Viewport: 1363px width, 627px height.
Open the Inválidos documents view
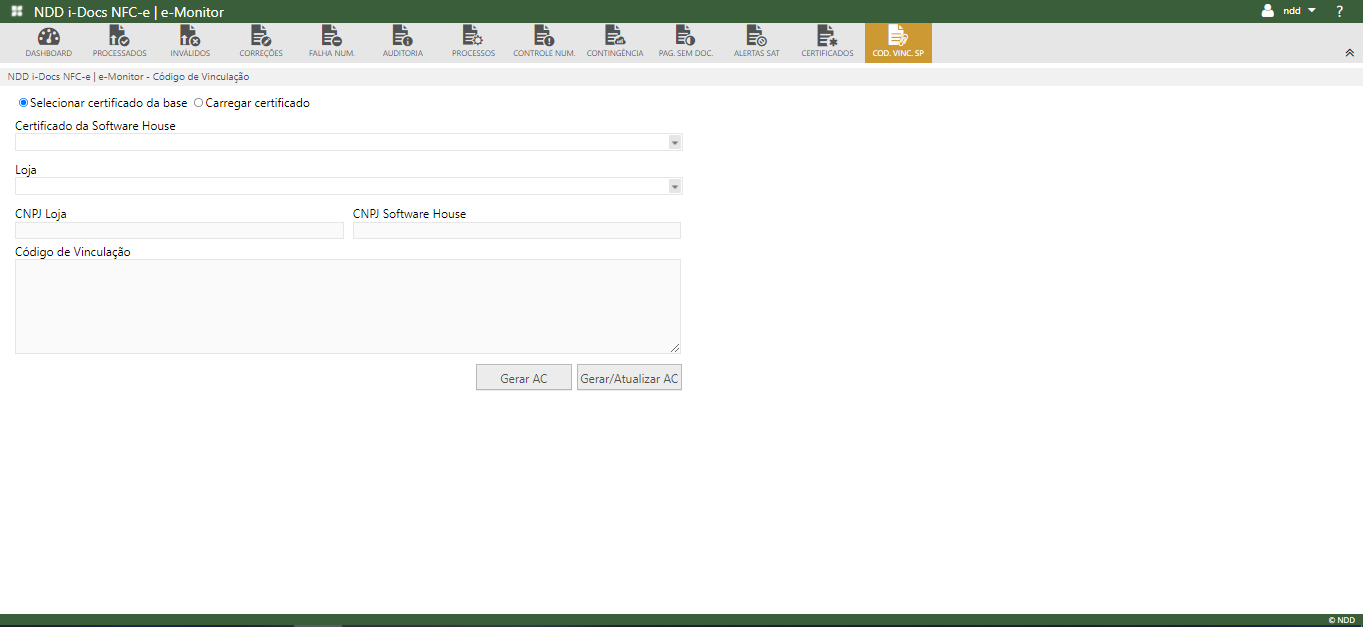[190, 43]
